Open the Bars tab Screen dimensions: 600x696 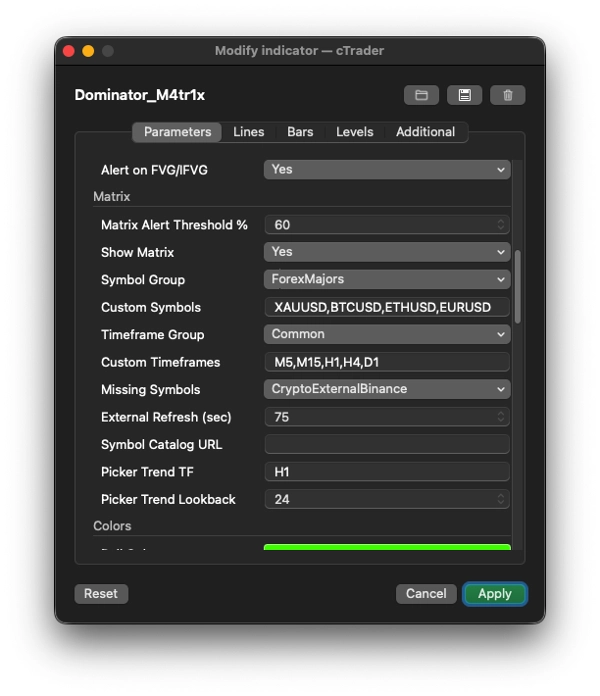[x=300, y=132]
